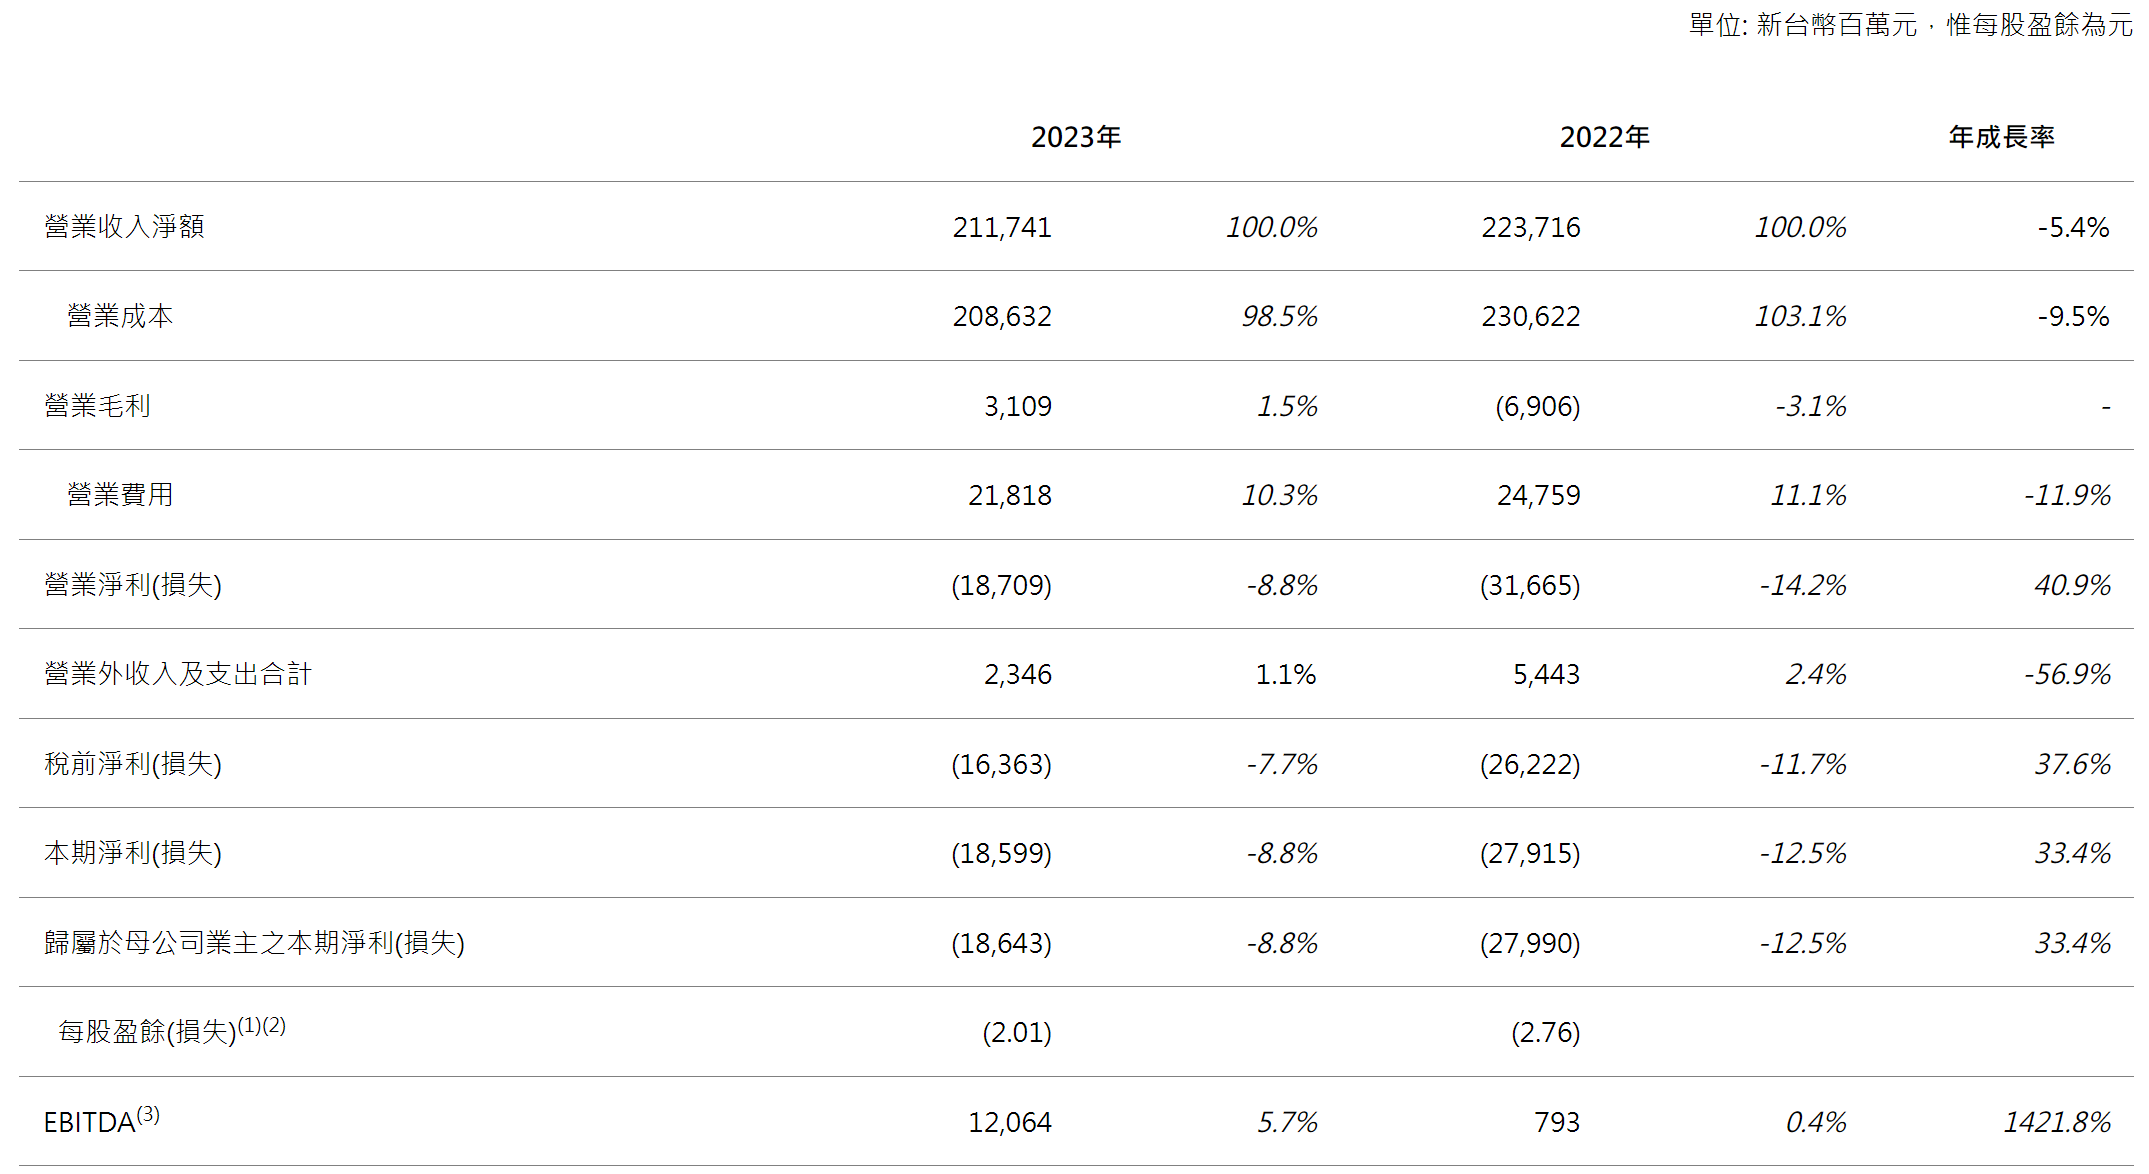Click the 營業收入淨額 row label
The height and width of the screenshot is (1174, 2149).
(x=124, y=227)
